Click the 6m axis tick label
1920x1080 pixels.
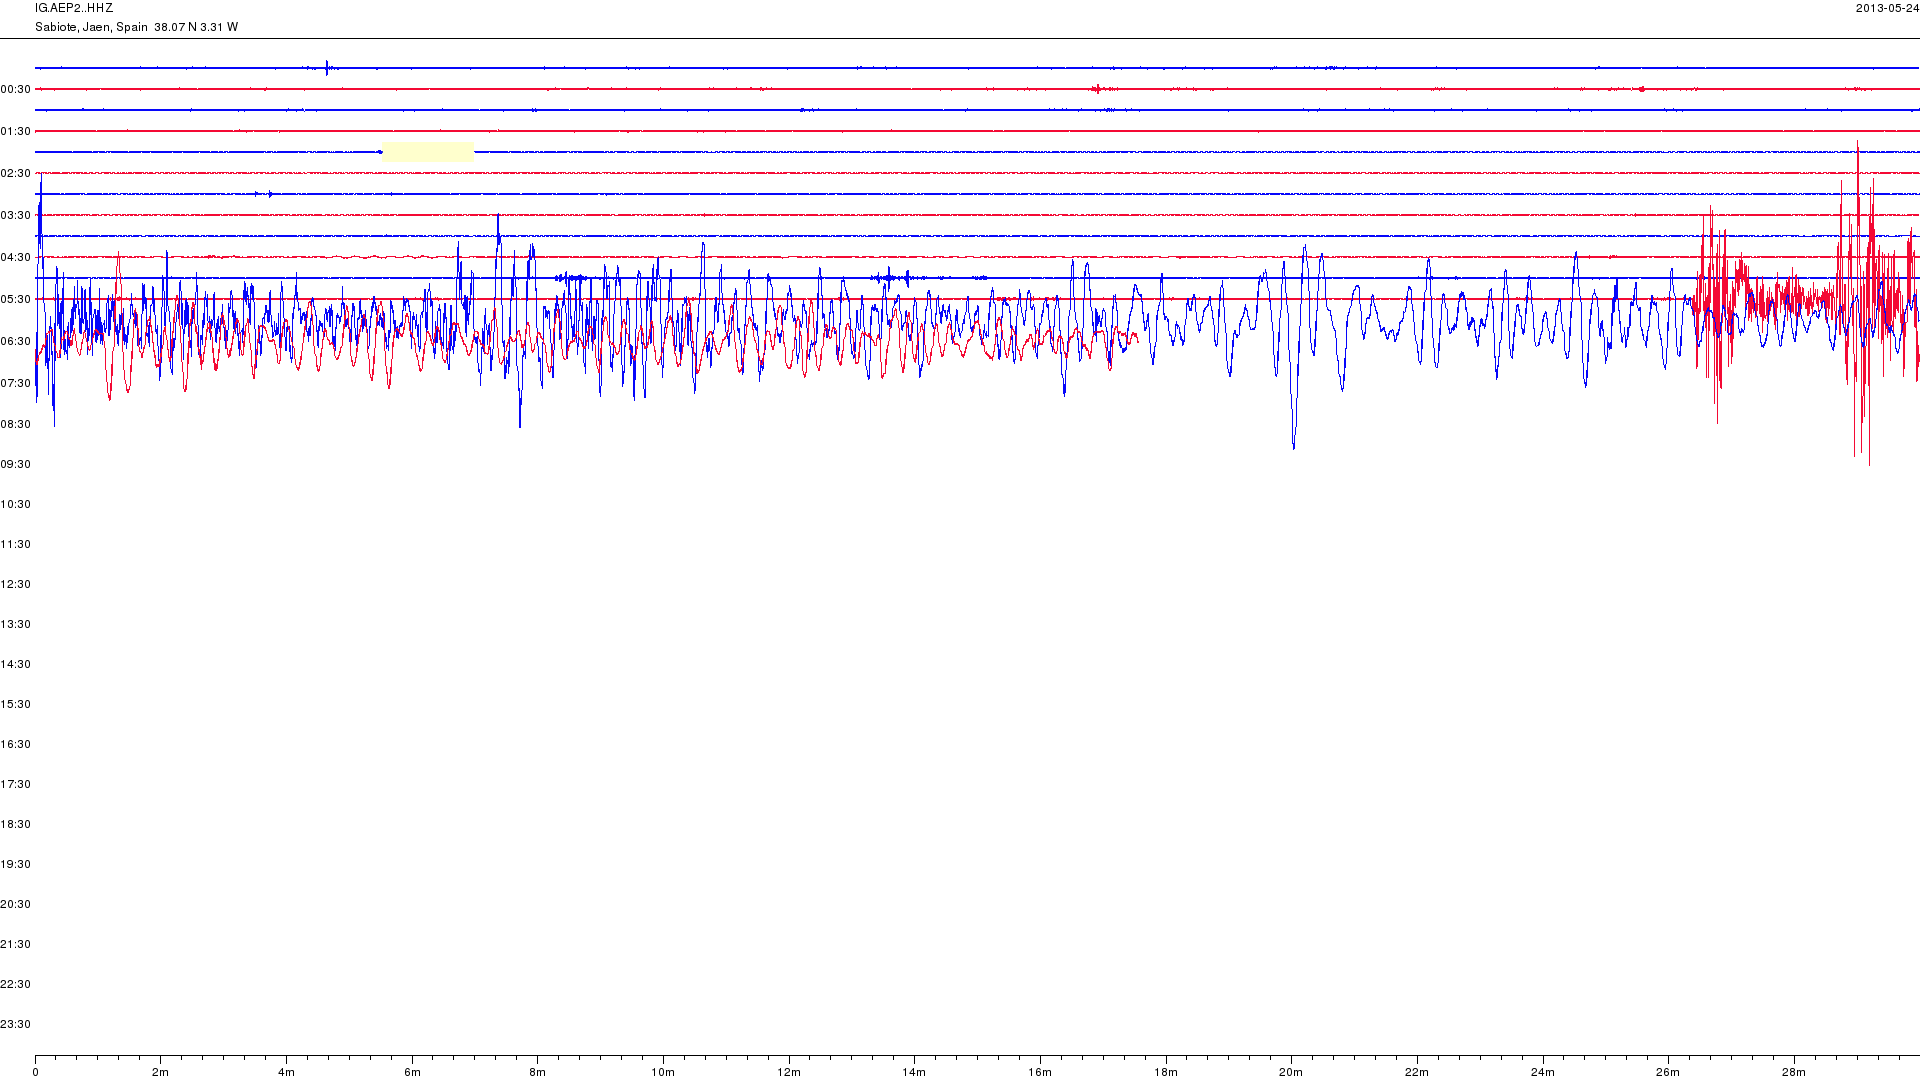(x=412, y=1073)
